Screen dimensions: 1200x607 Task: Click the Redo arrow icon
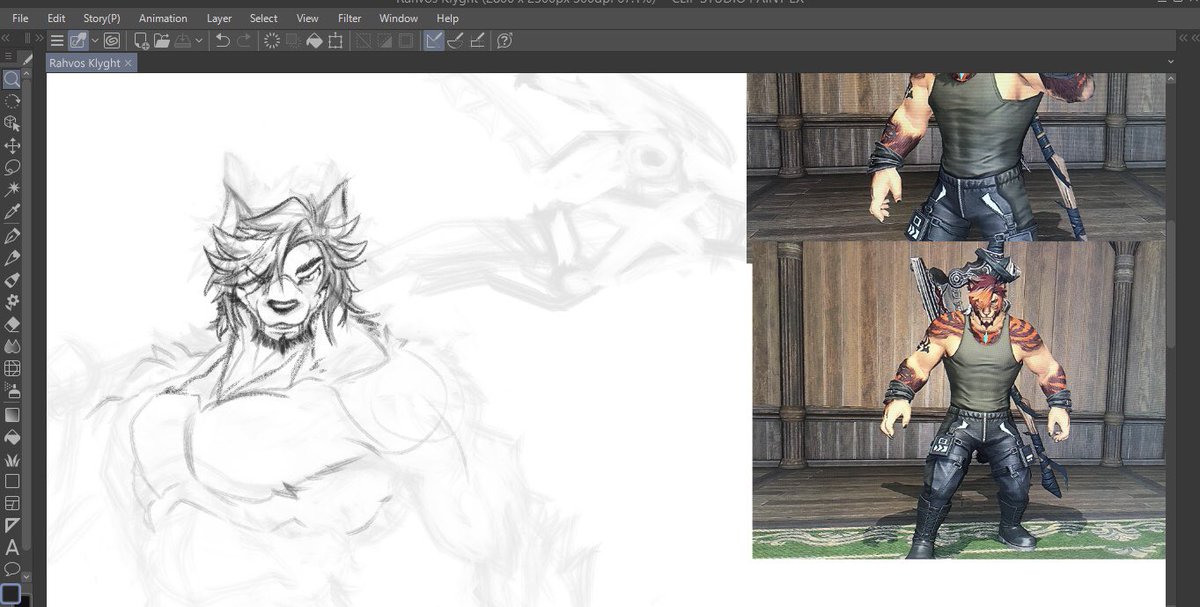(x=243, y=41)
